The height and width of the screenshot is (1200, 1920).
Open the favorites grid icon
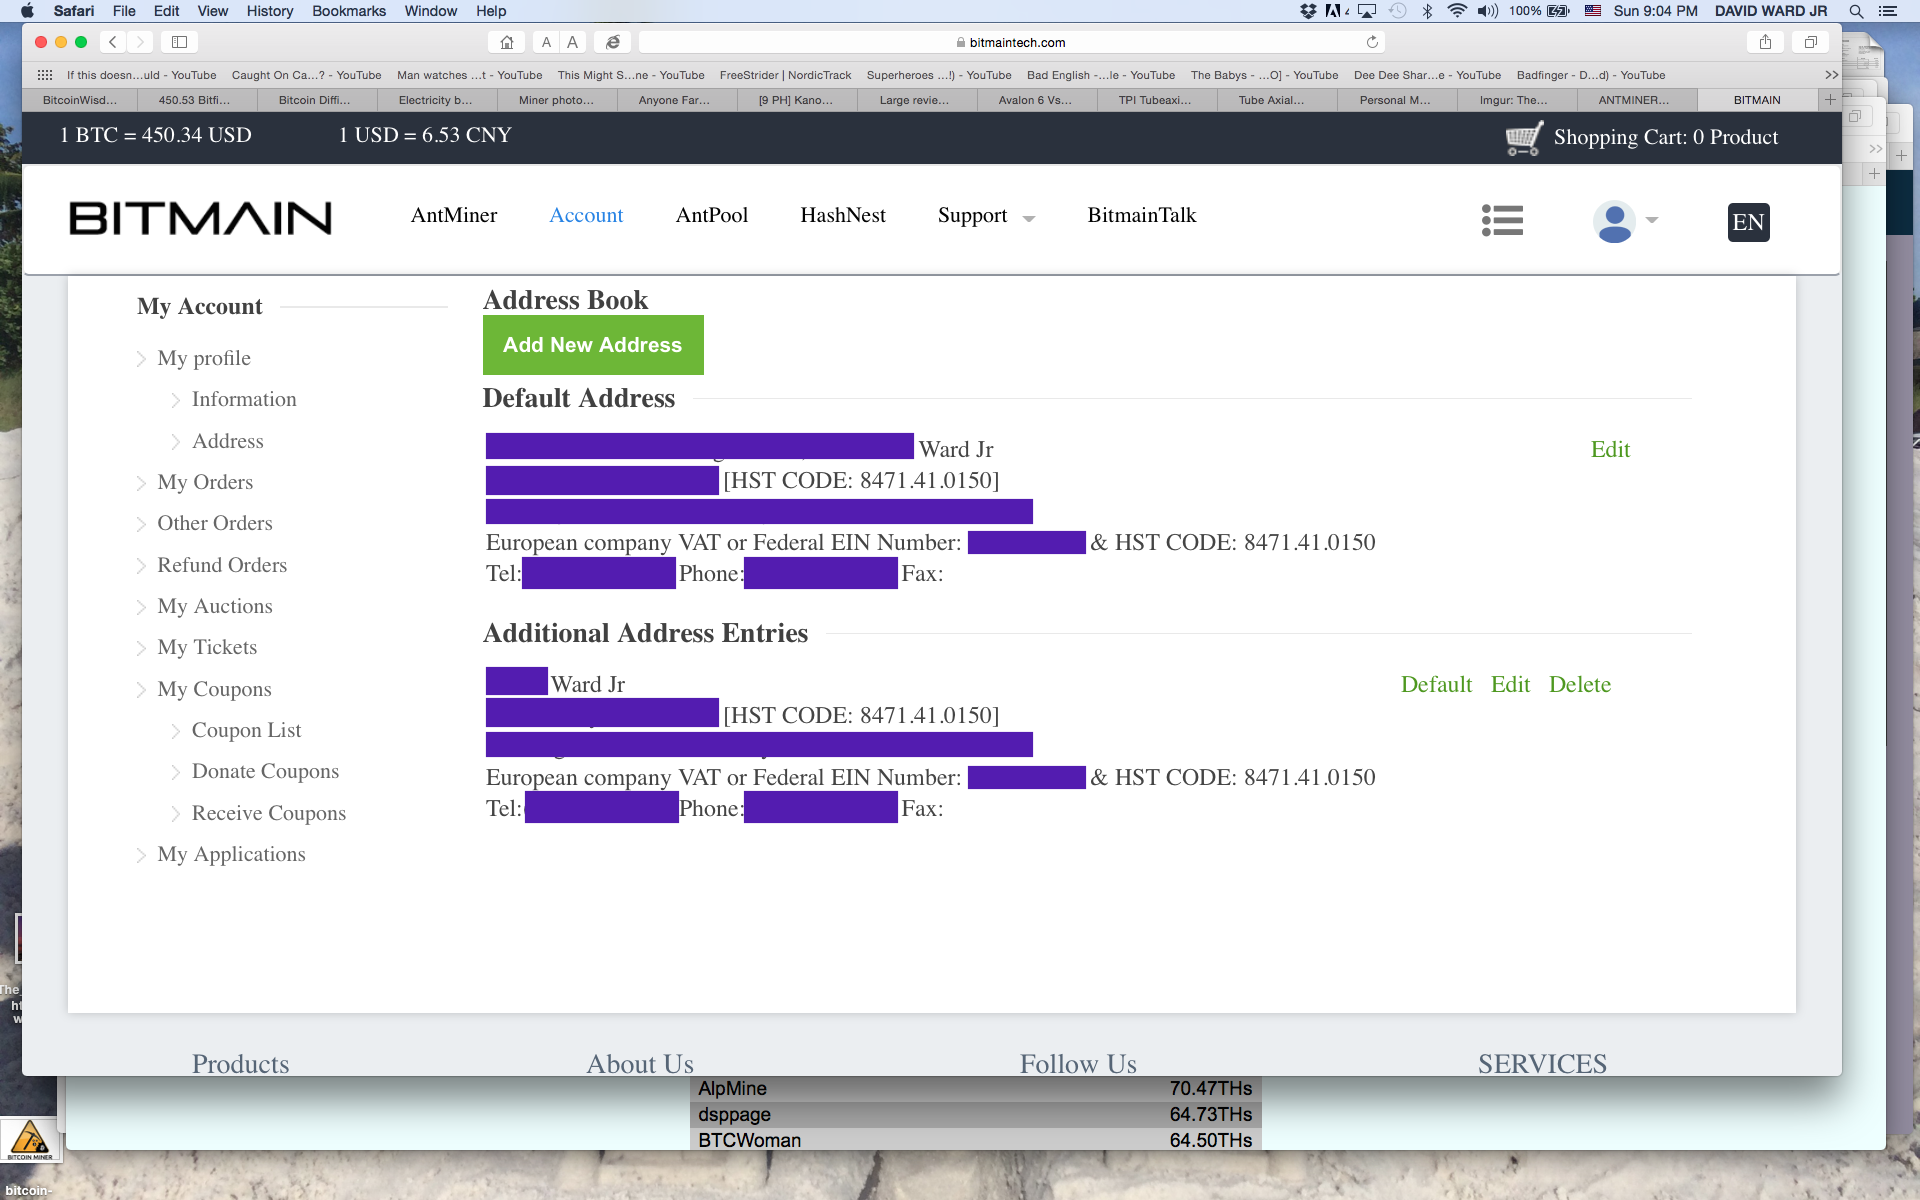click(x=45, y=75)
